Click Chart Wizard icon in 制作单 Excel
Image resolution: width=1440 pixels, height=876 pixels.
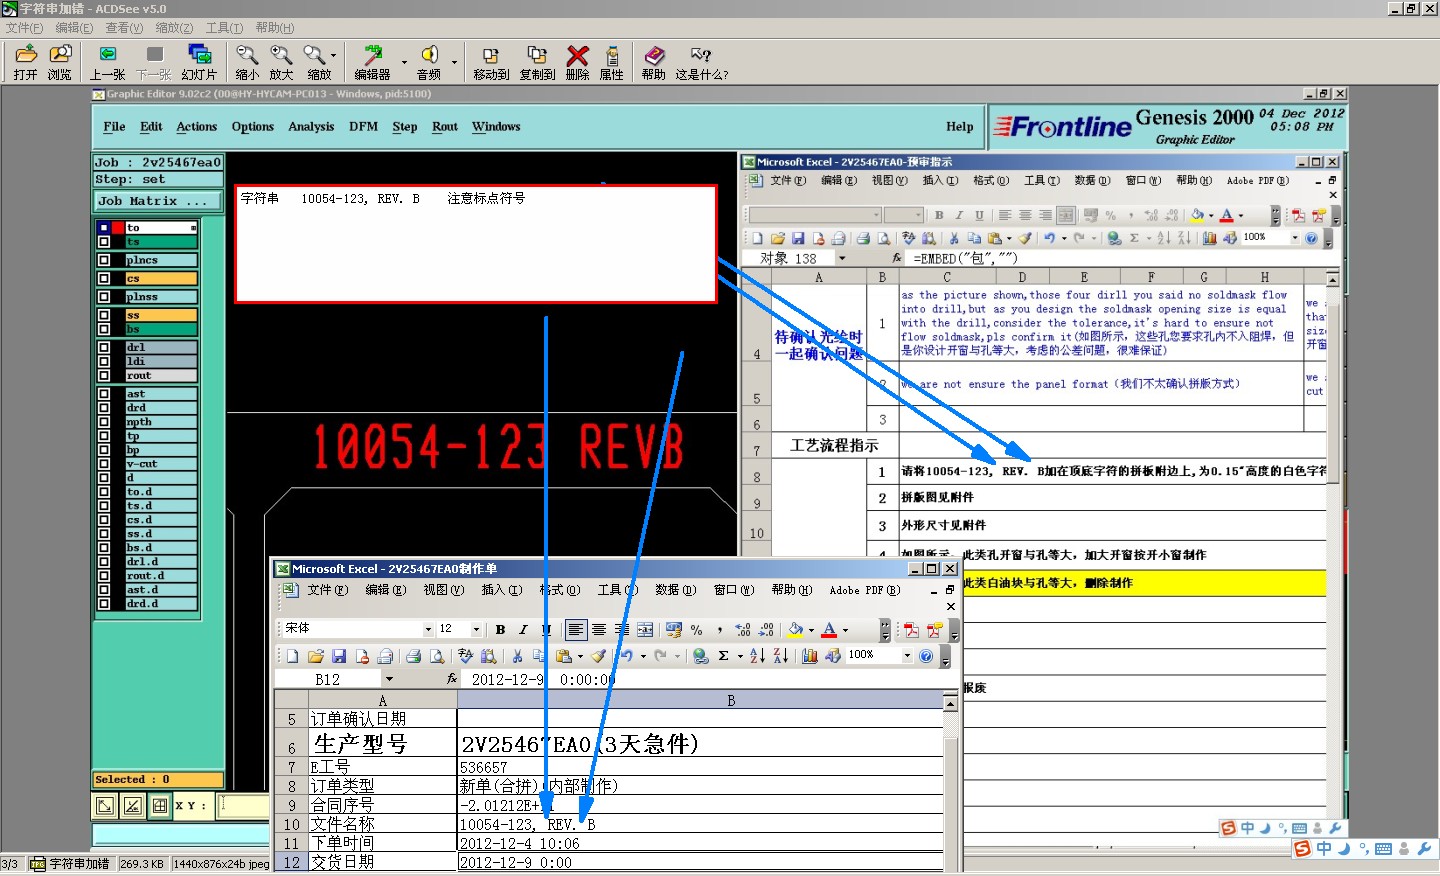pyautogui.click(x=810, y=656)
